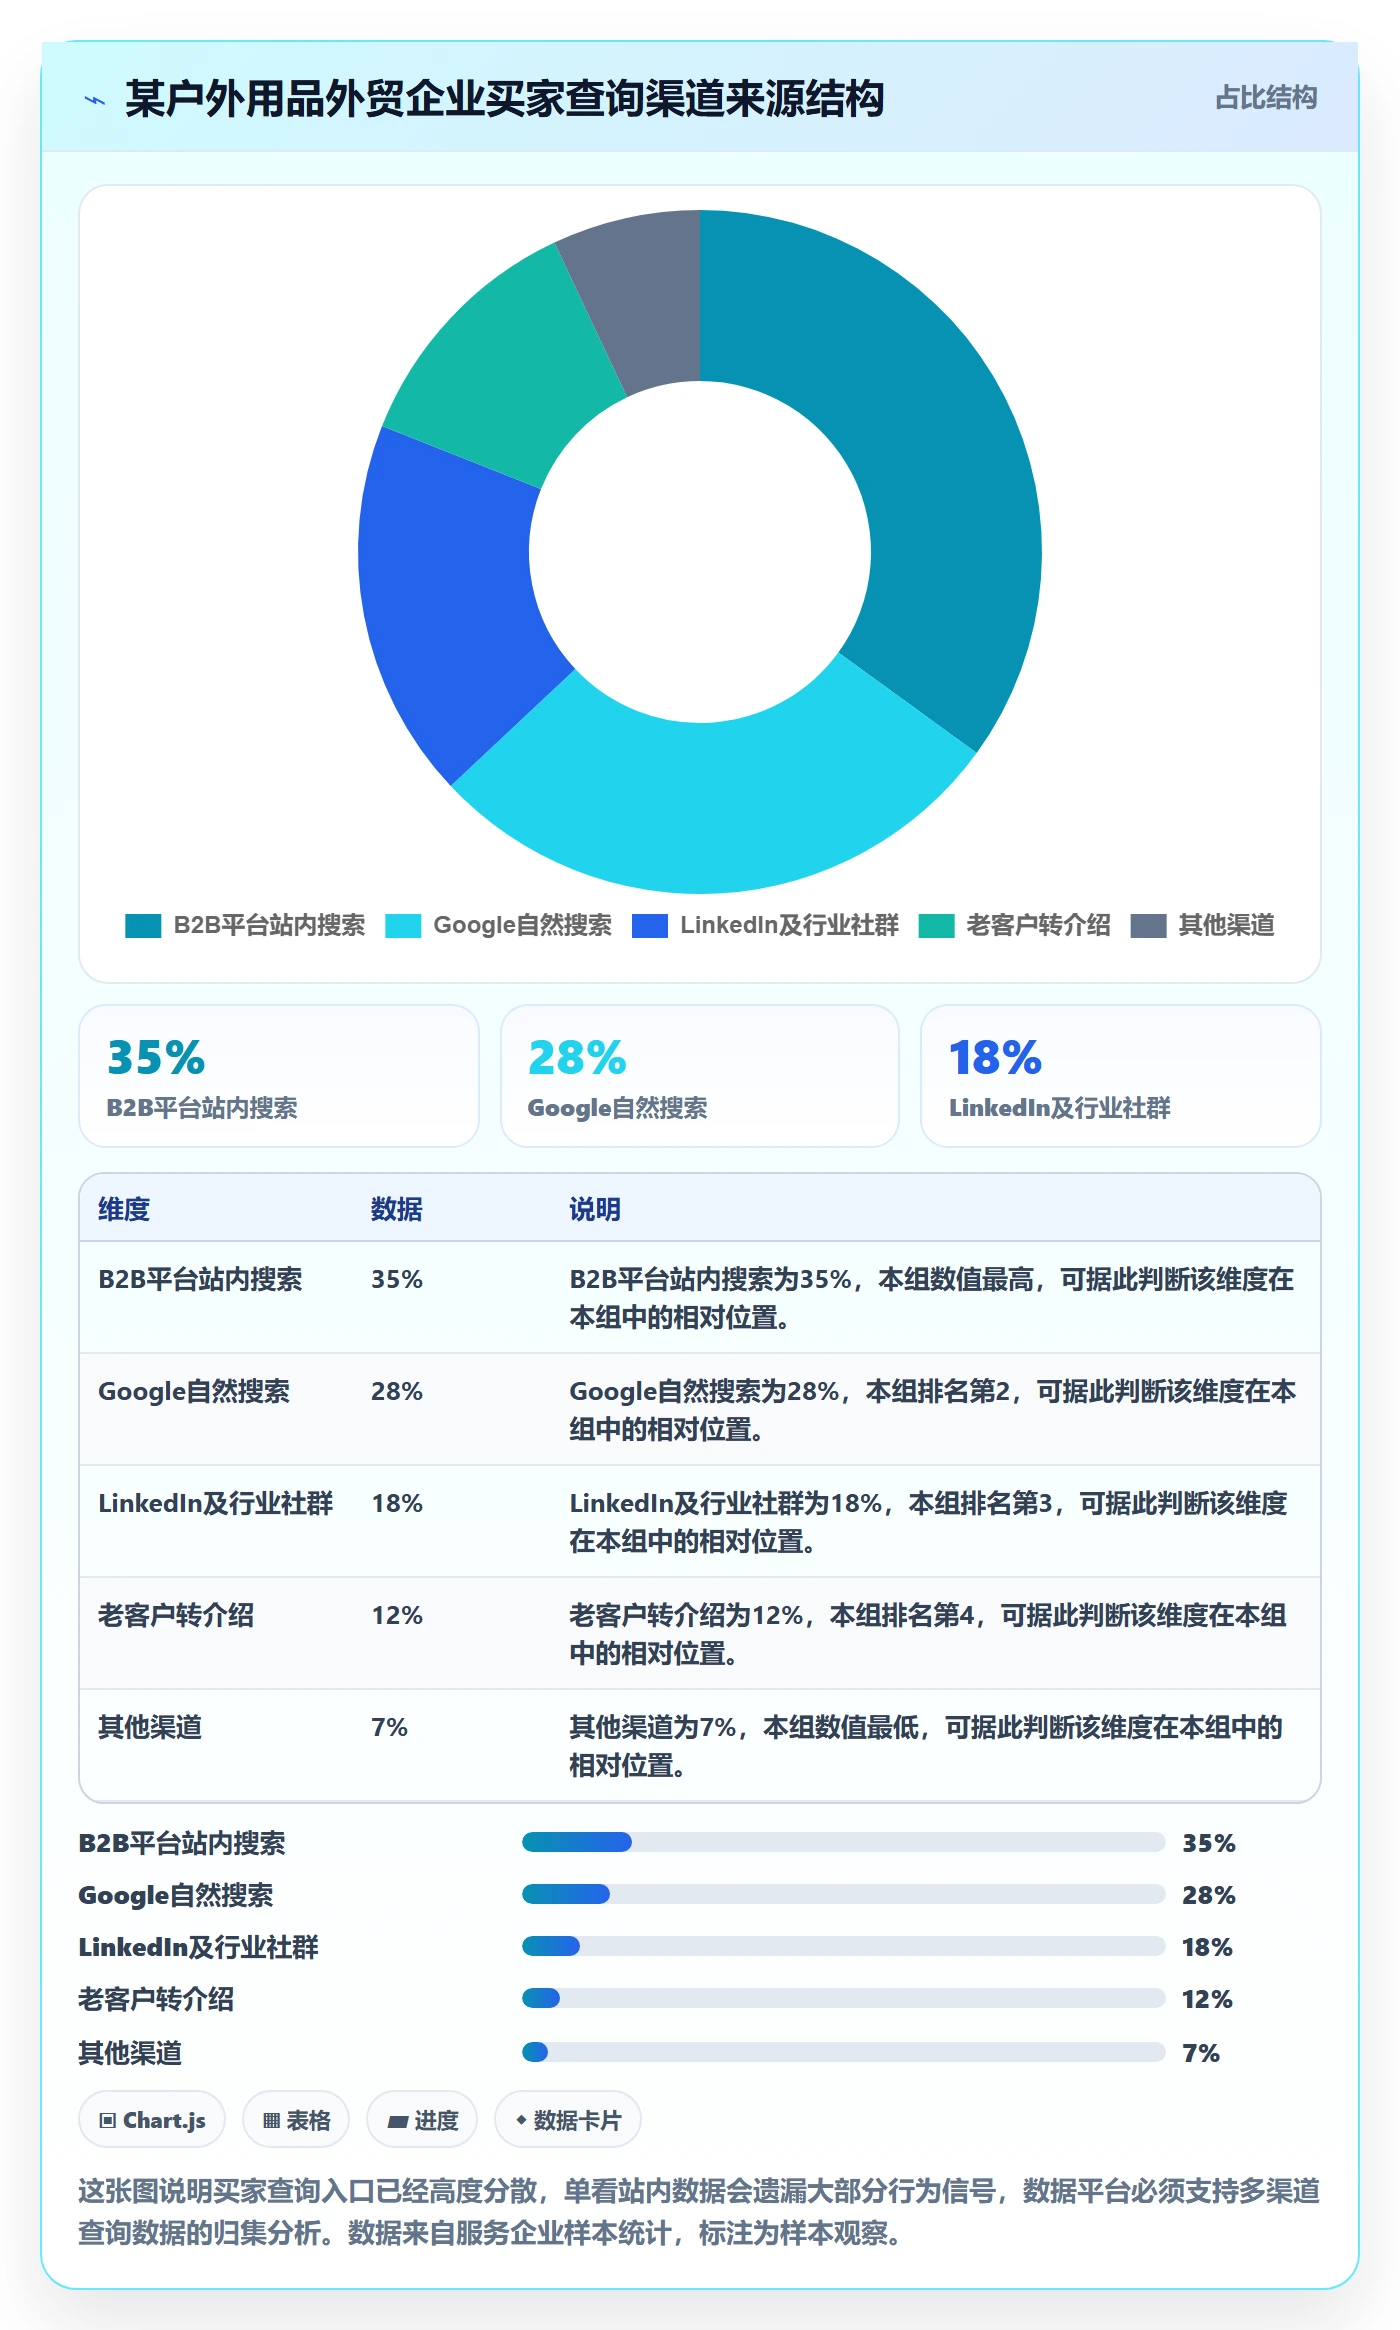Click the Google自然搜索 table row name
This screenshot has width=1400, height=2330.
[194, 1391]
